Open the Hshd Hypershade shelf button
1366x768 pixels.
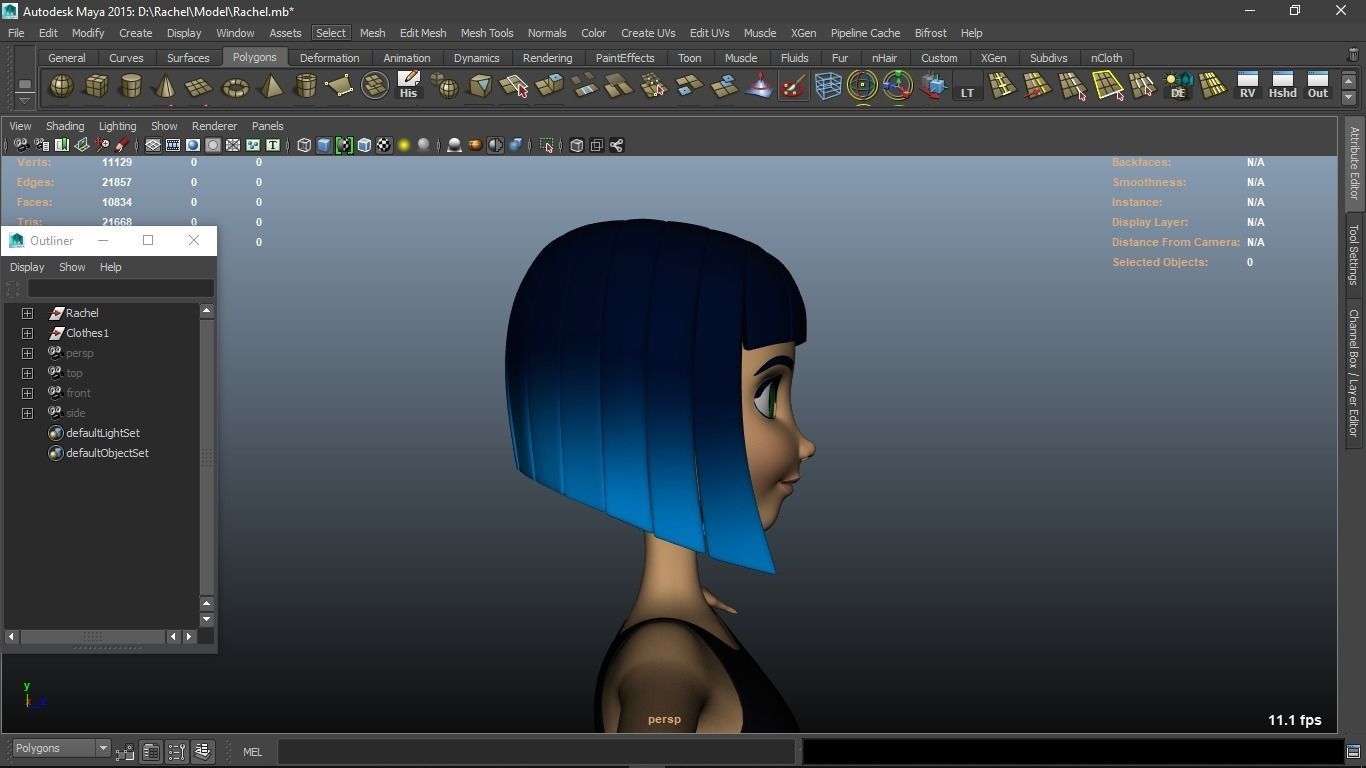click(x=1282, y=86)
